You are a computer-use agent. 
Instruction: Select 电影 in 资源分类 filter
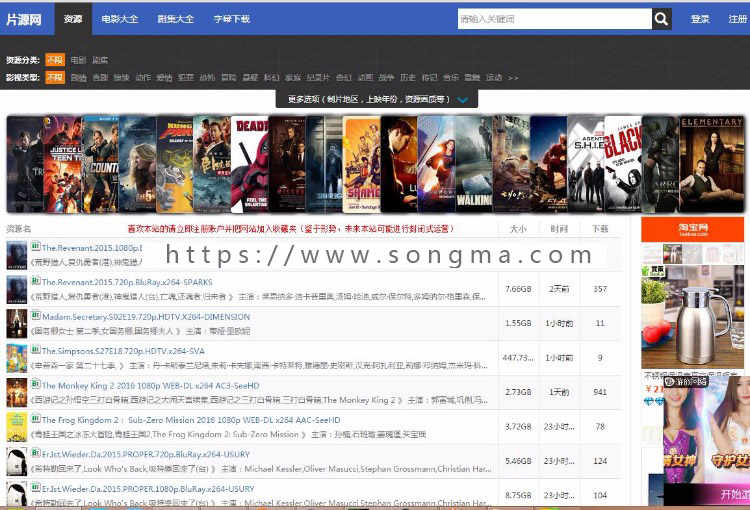78,60
